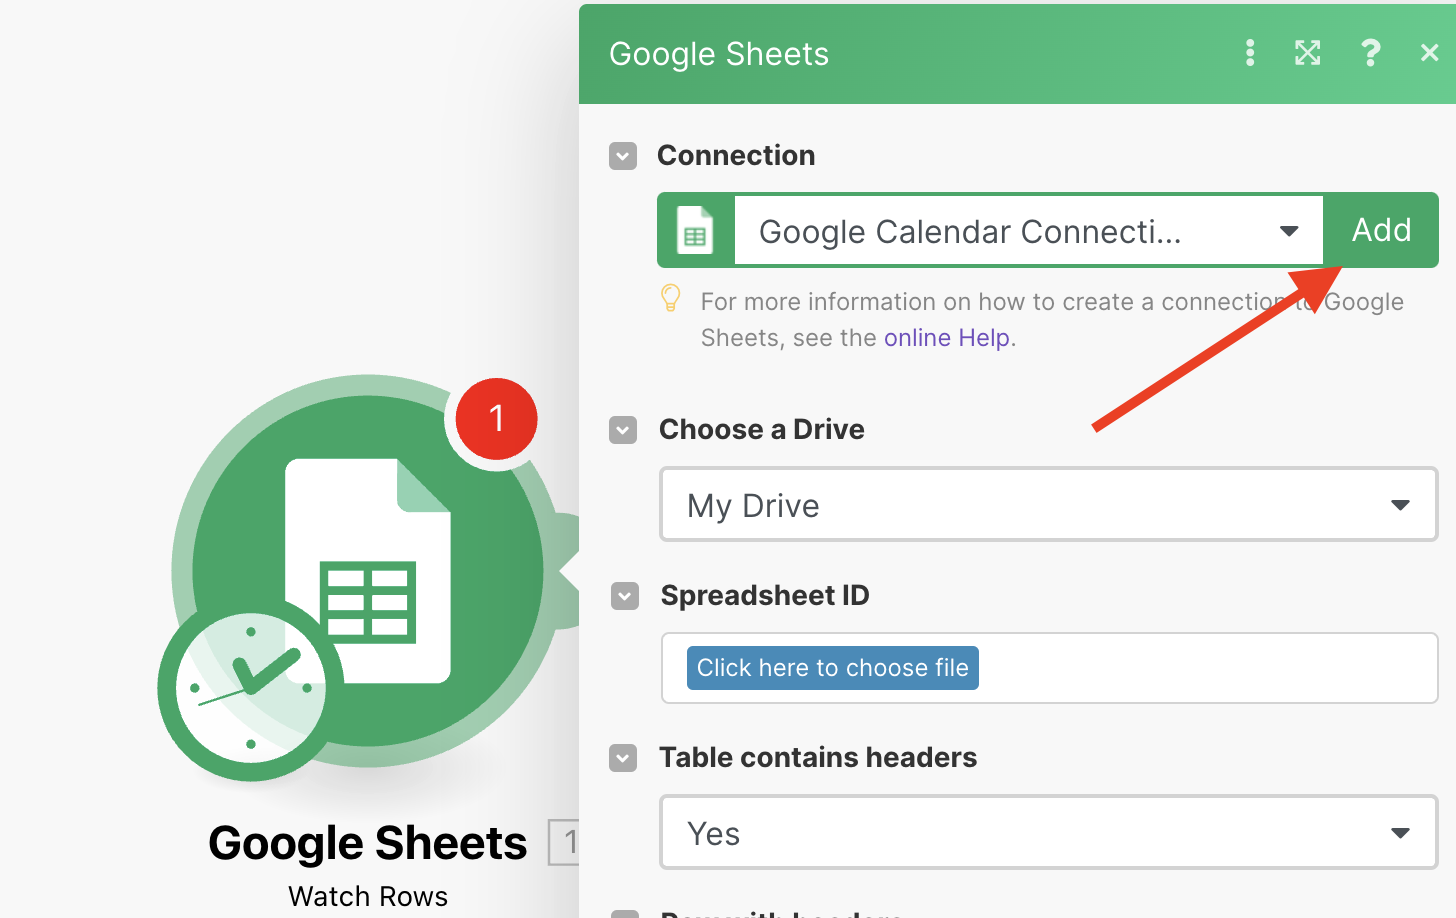Click the red notification badge showing 1

pyautogui.click(x=496, y=418)
